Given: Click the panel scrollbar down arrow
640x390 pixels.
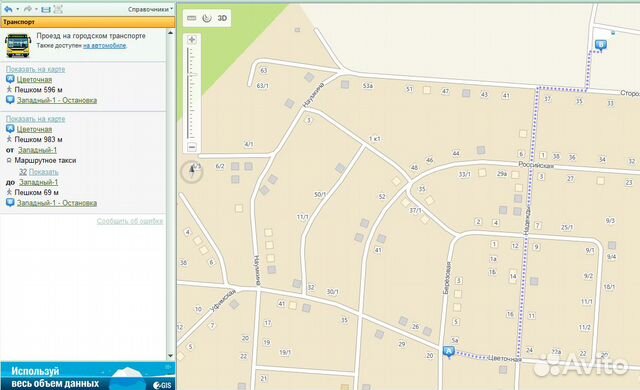Looking at the screenshot, I should point(171,356).
